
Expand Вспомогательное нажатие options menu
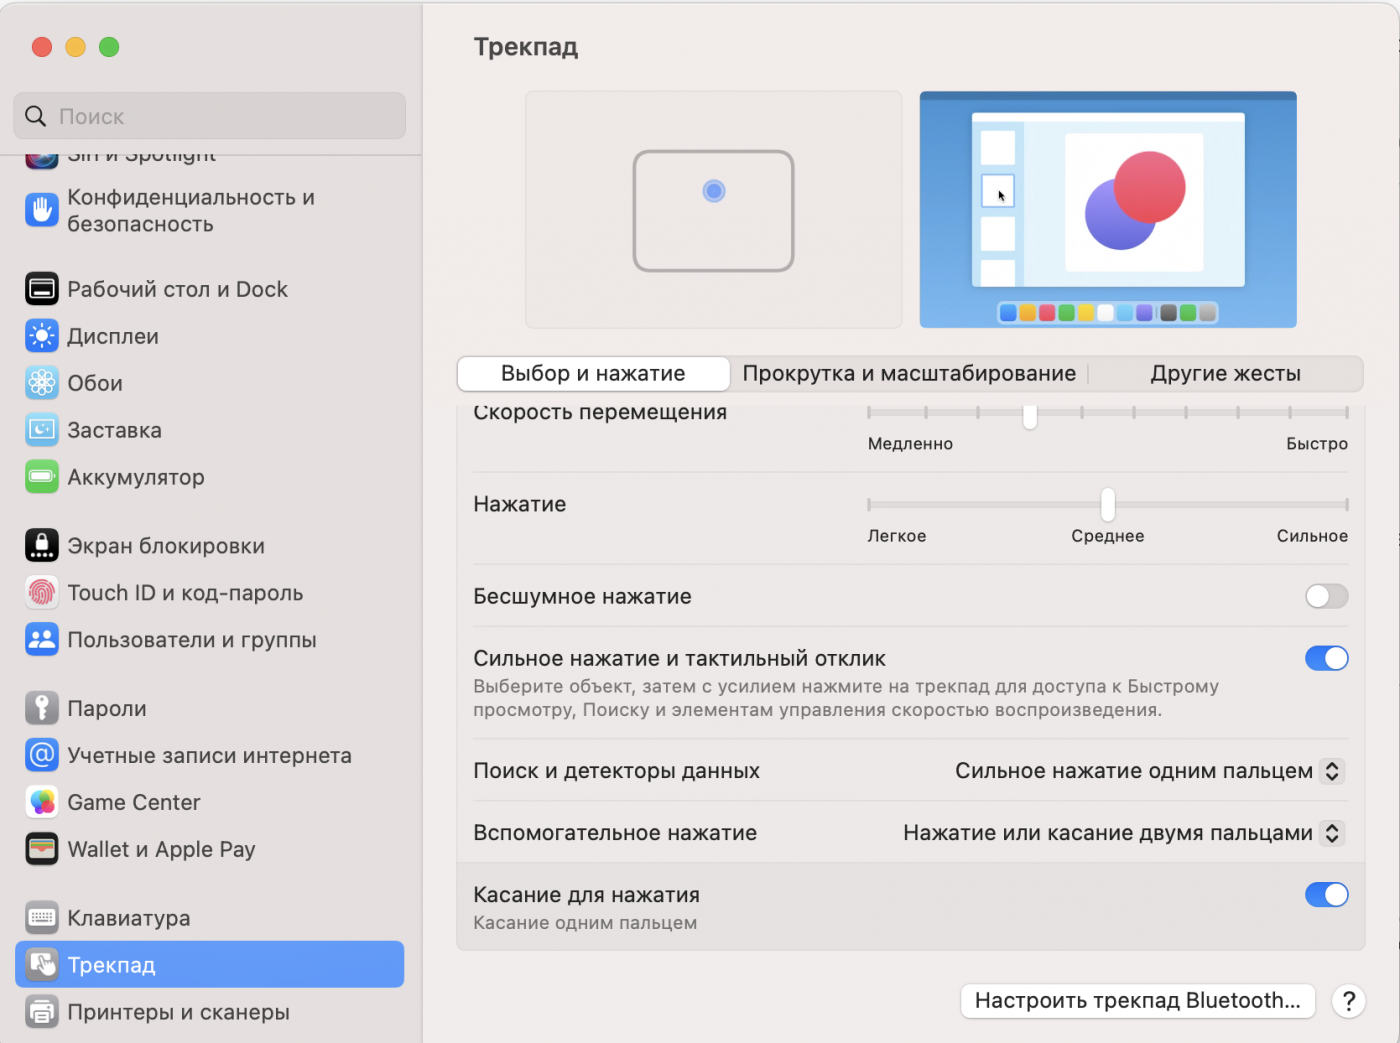(x=1122, y=833)
